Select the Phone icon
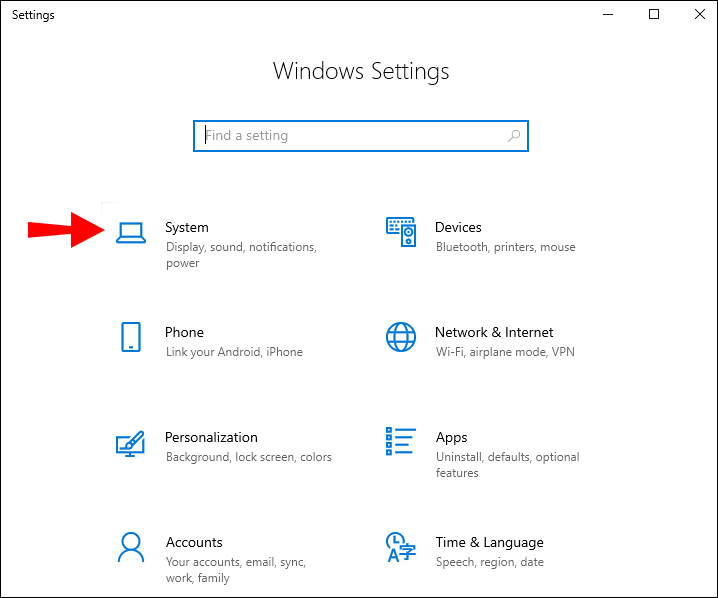The height and width of the screenshot is (598, 718). point(131,337)
